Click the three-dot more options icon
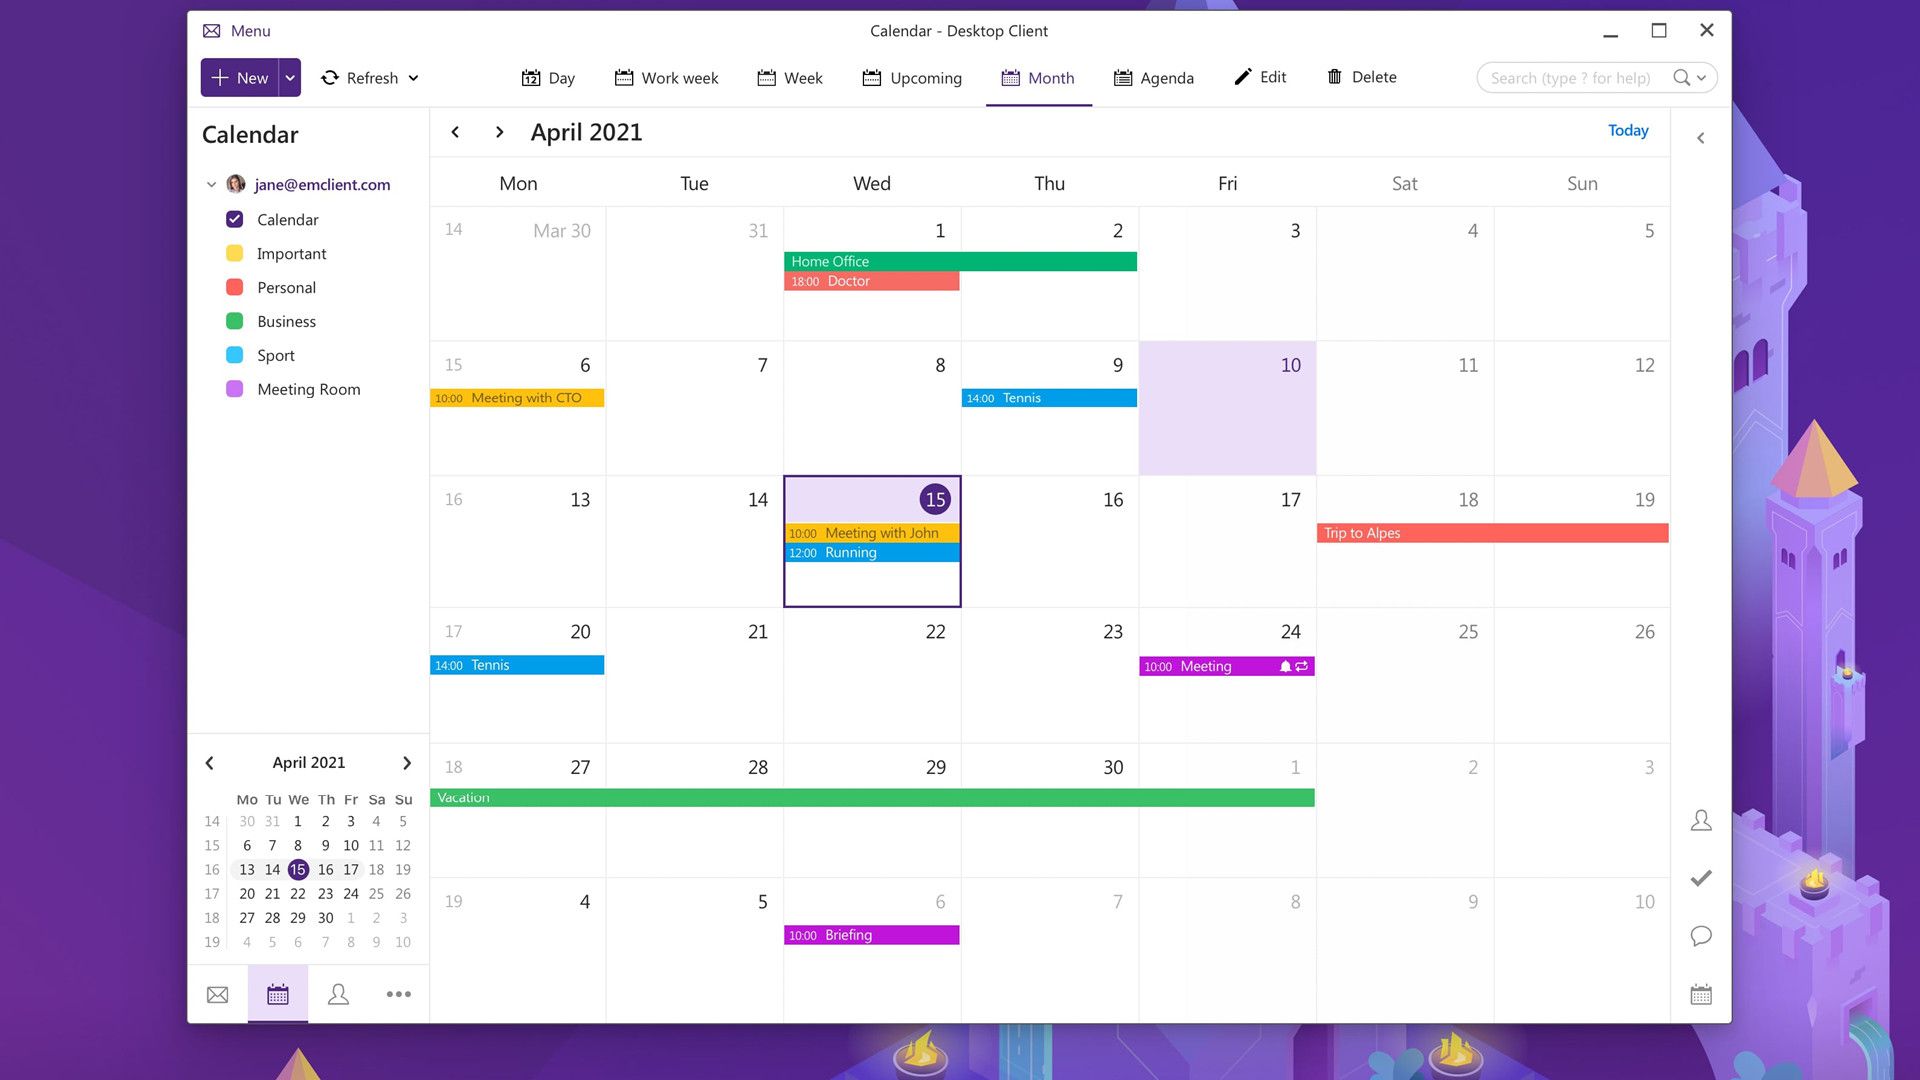This screenshot has width=1920, height=1080. click(x=398, y=994)
